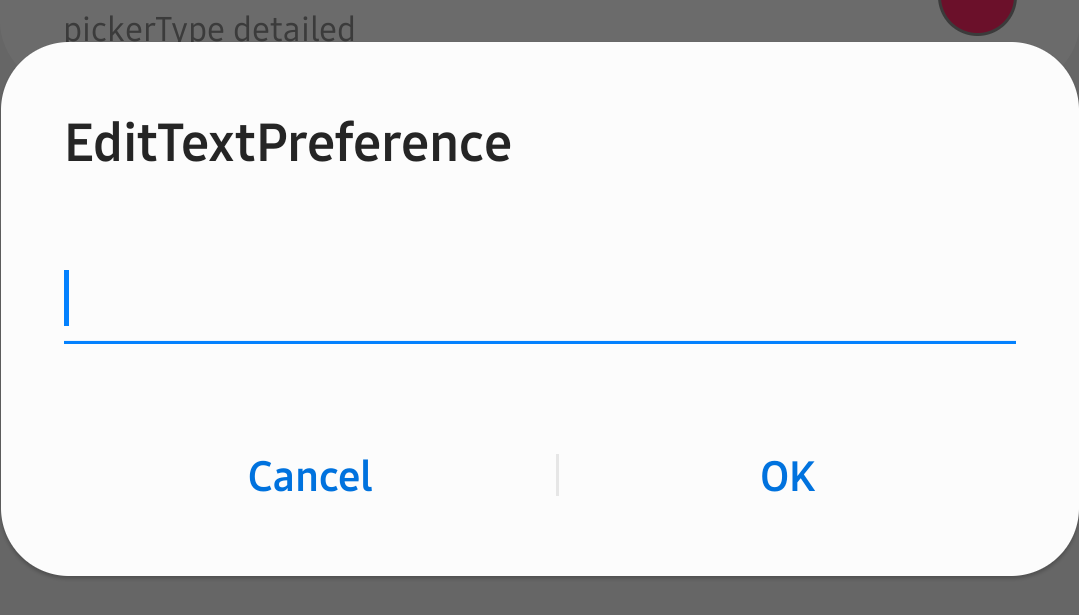This screenshot has height=615, width=1079.
Task: Save the preference using the OK label
Action: pos(788,477)
